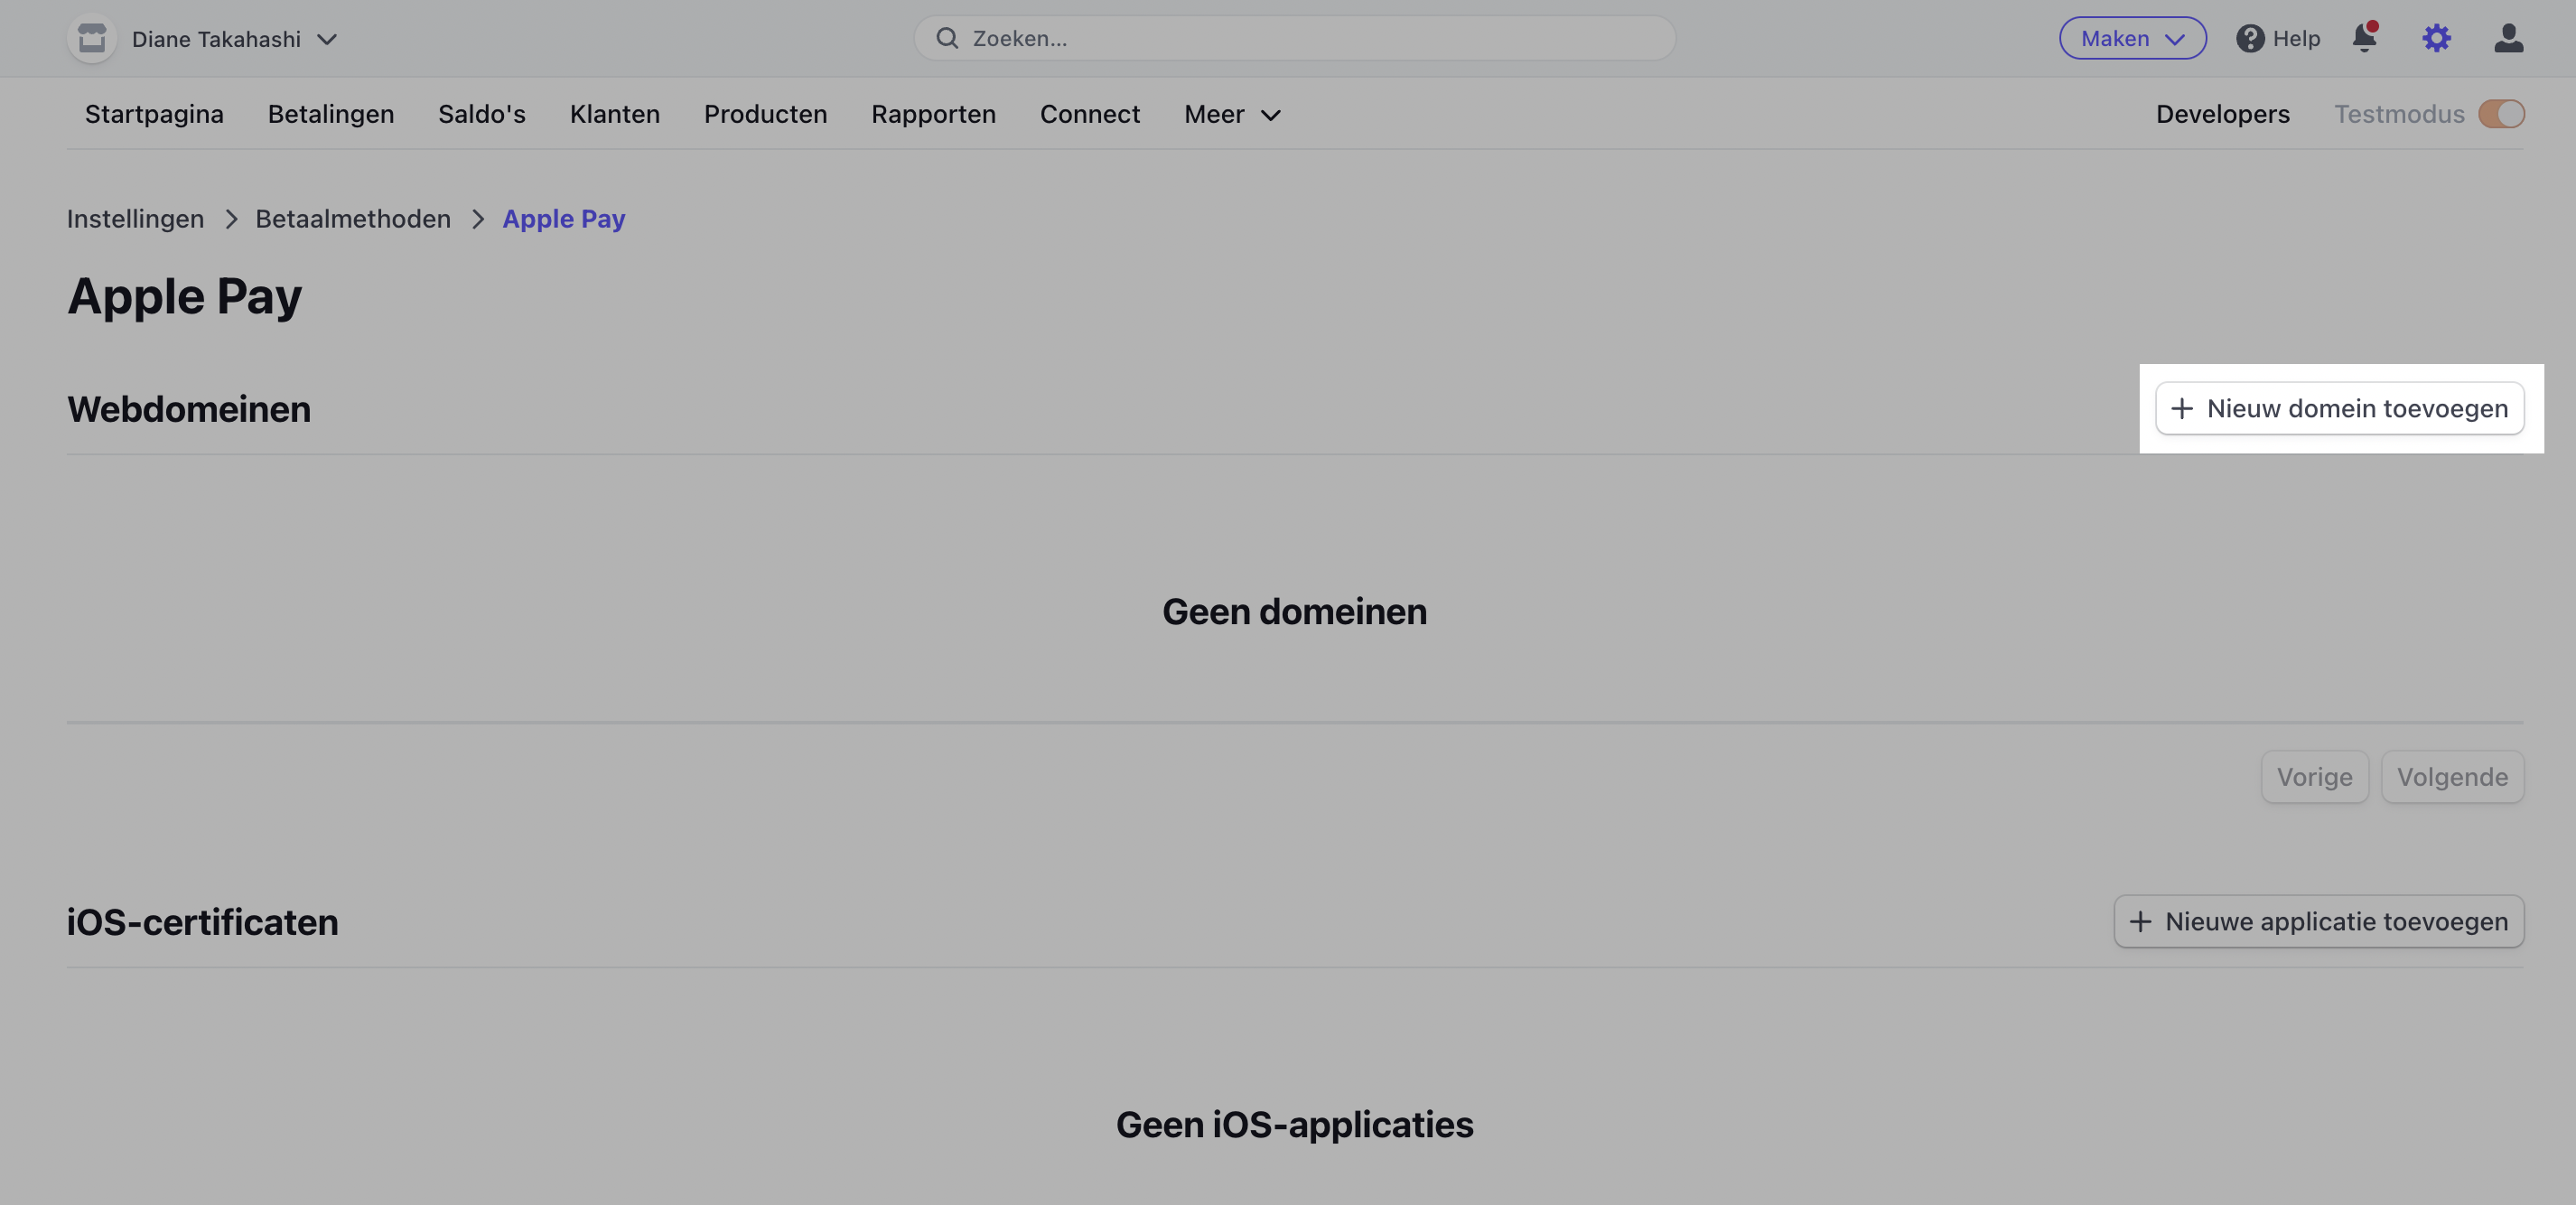The image size is (2576, 1205).
Task: Go to Instellingen breadcrumb
Action: point(135,219)
